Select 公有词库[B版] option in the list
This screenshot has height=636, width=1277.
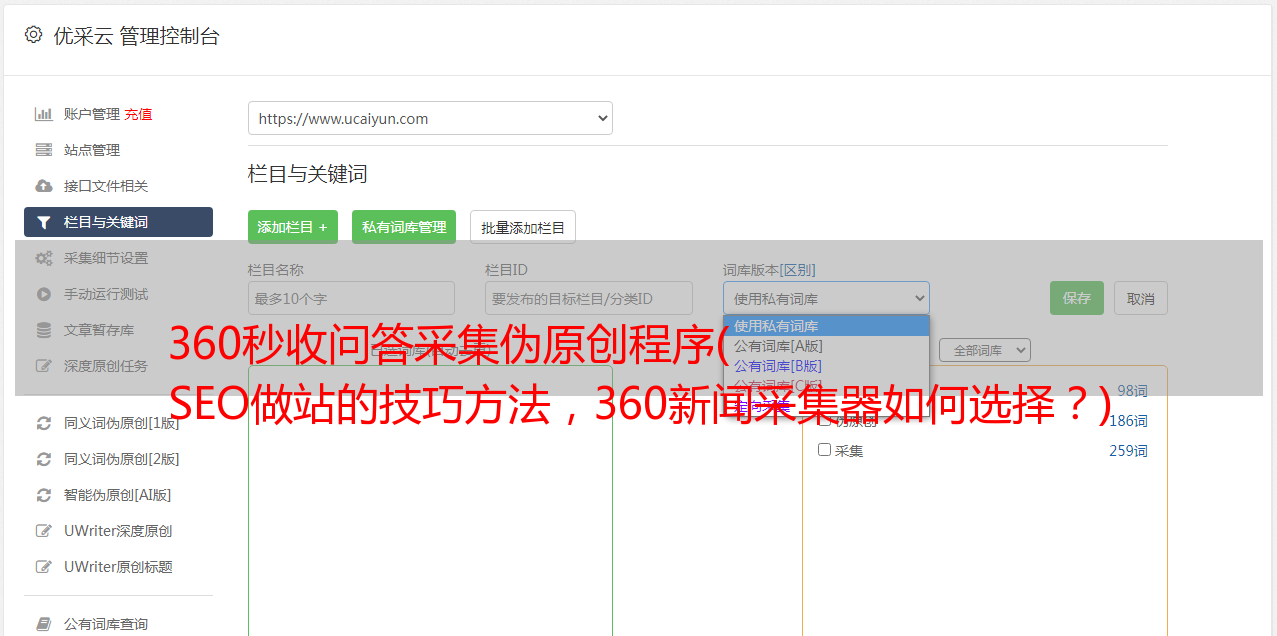(826, 366)
